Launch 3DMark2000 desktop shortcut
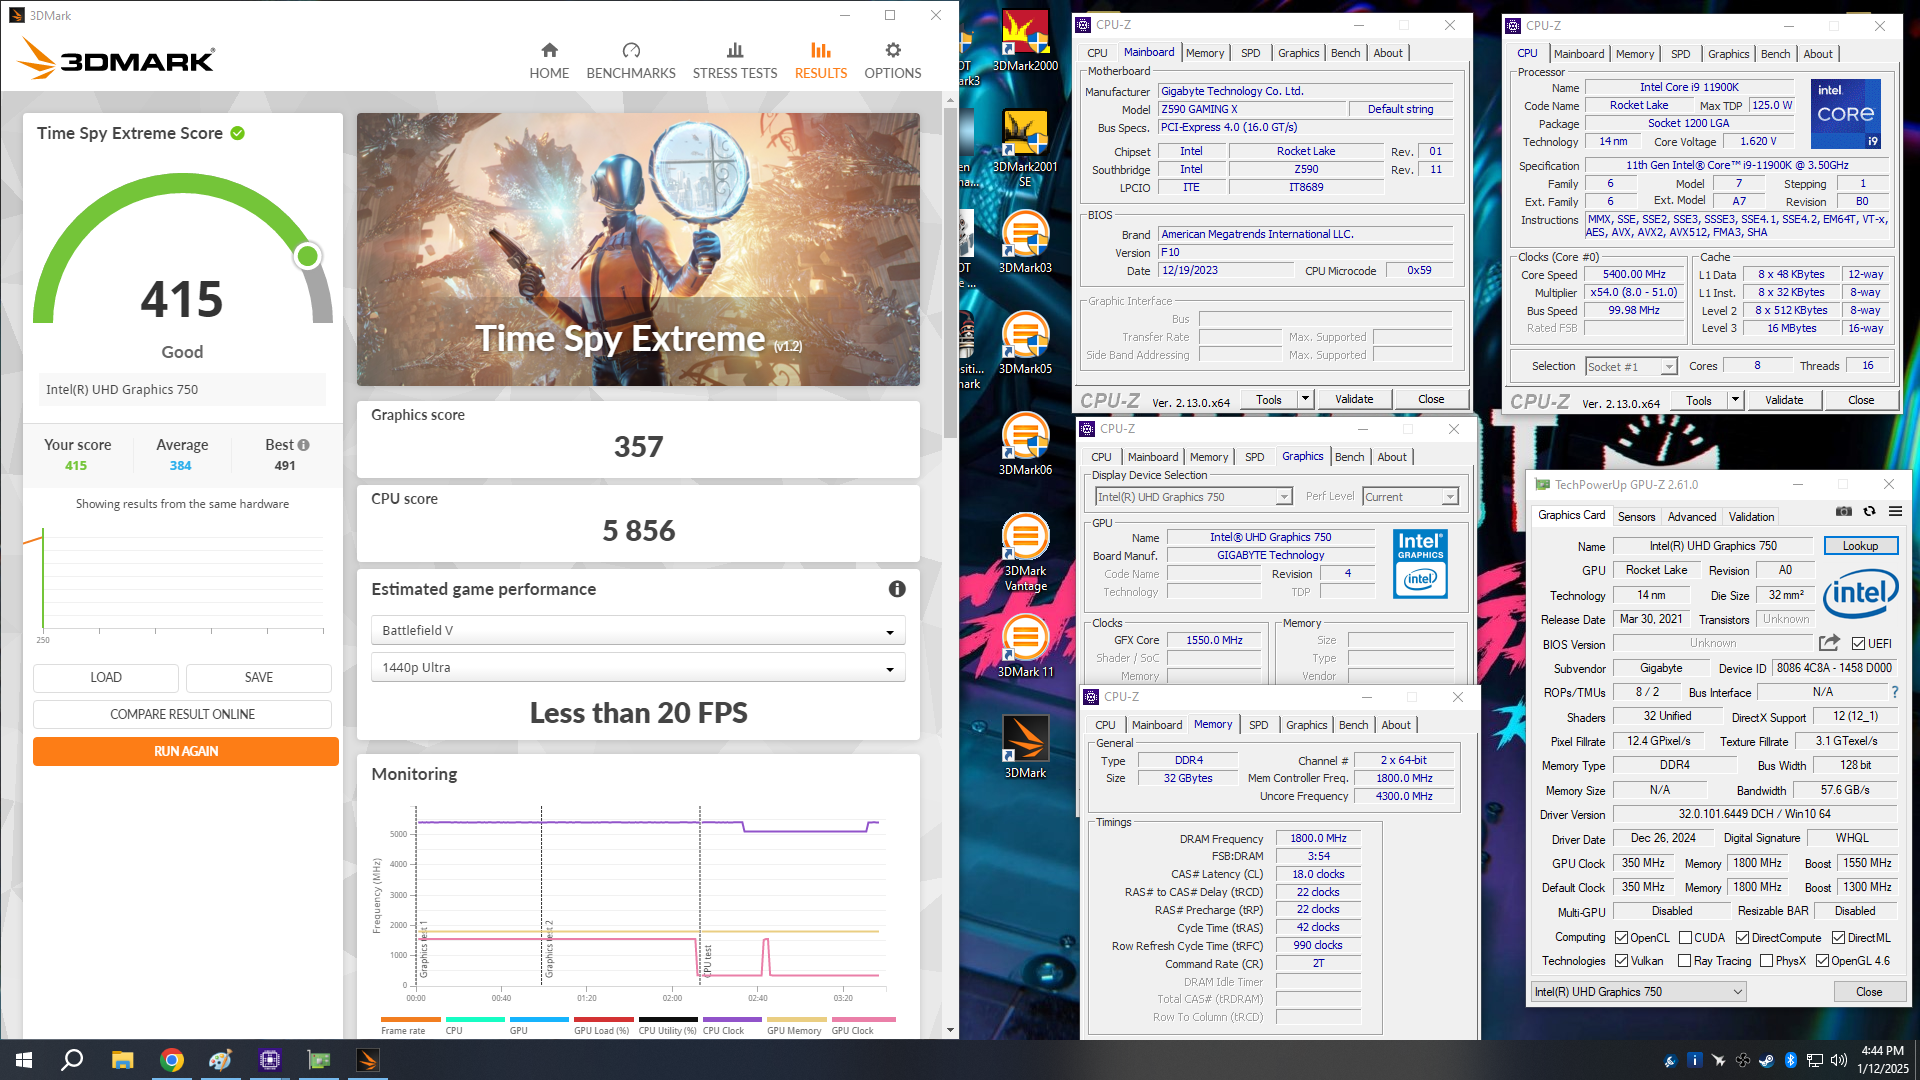1920x1080 pixels. (x=1025, y=42)
